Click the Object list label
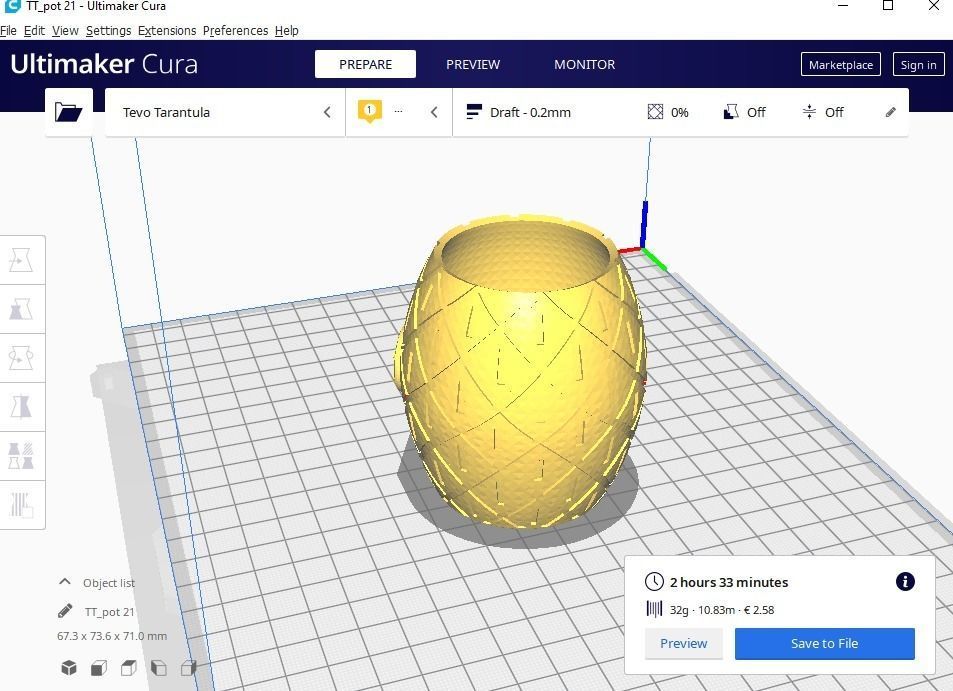The image size is (953, 691). (x=109, y=583)
